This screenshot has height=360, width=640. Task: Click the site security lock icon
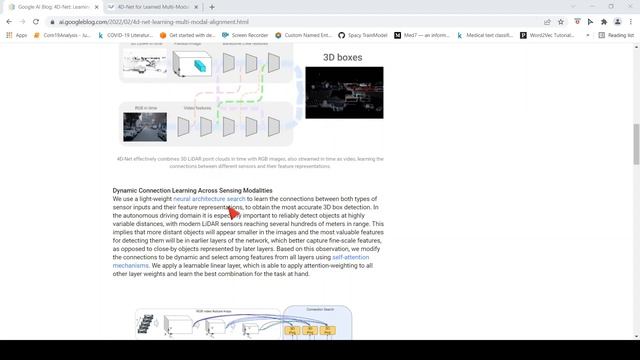point(52,22)
